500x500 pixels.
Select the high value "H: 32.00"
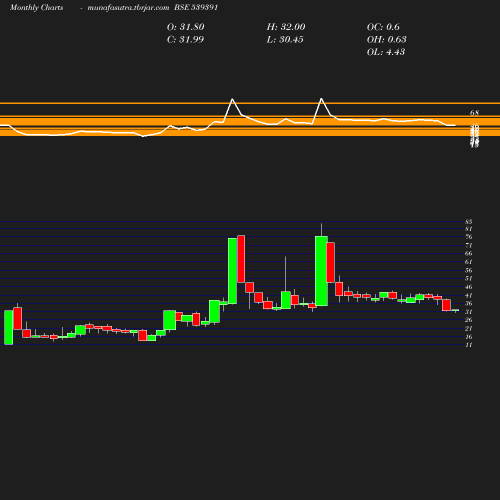click(286, 27)
